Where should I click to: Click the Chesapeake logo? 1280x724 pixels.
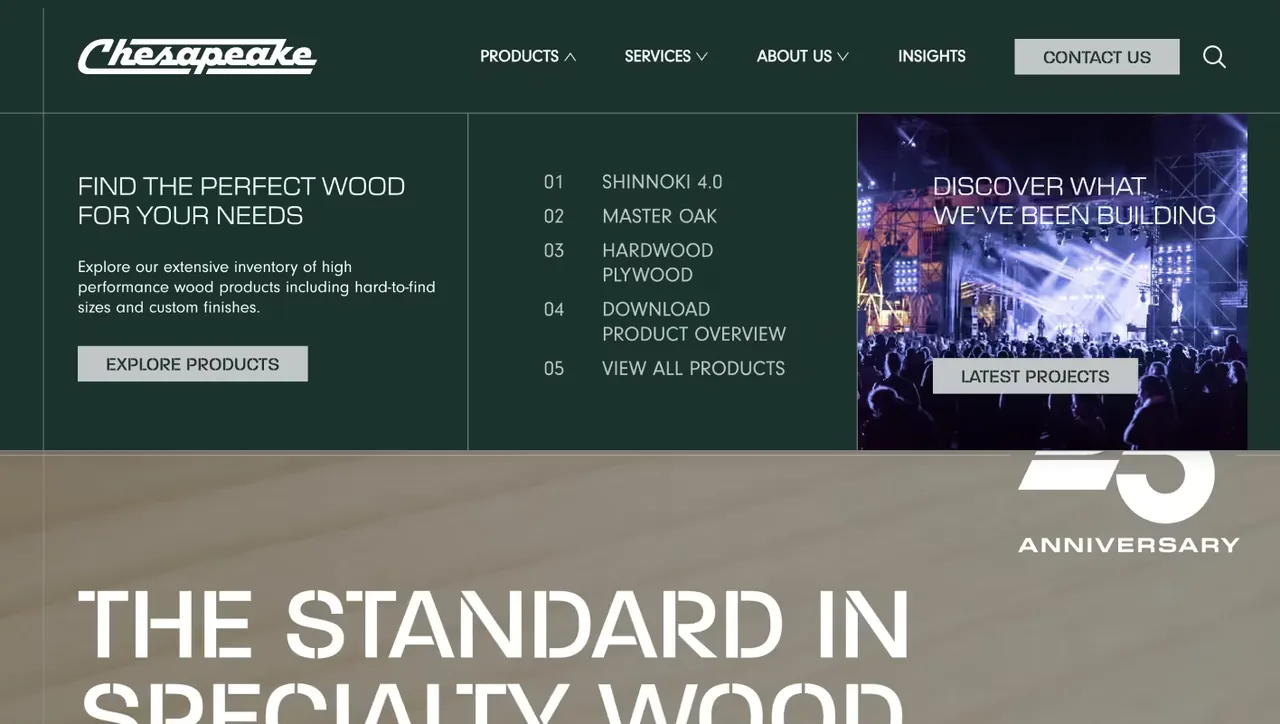coord(197,57)
